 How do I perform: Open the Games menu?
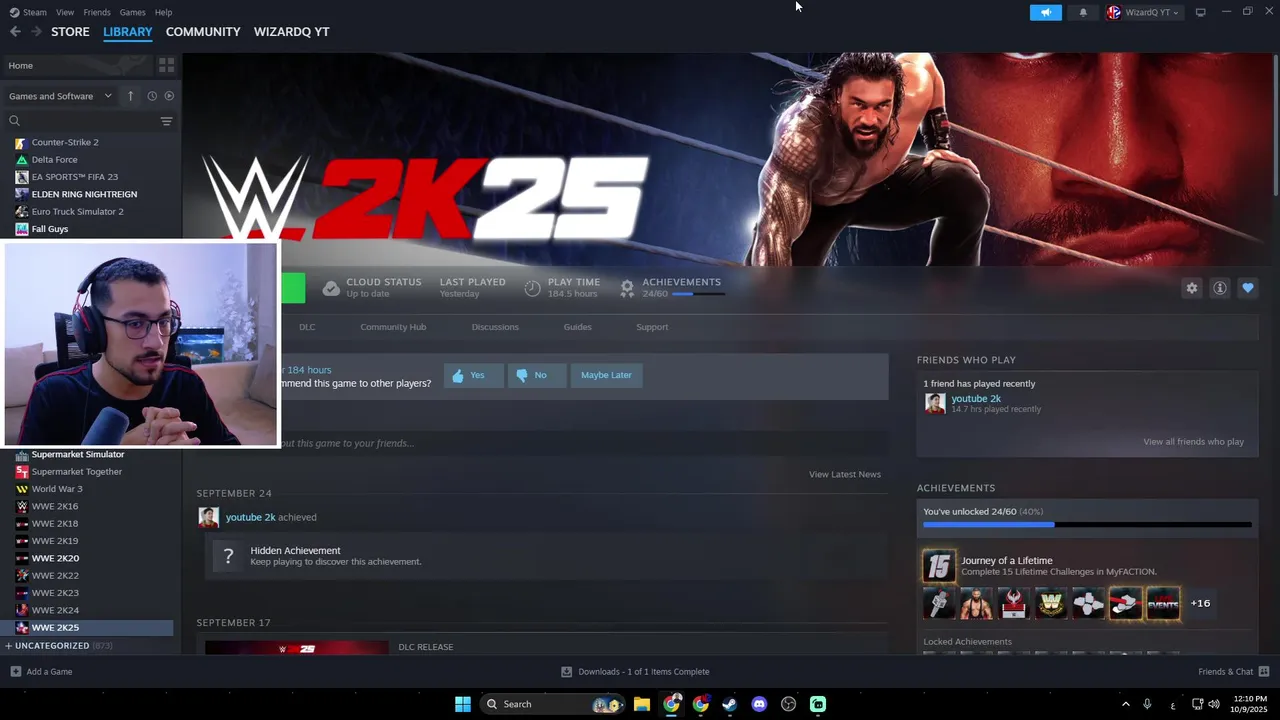[132, 12]
